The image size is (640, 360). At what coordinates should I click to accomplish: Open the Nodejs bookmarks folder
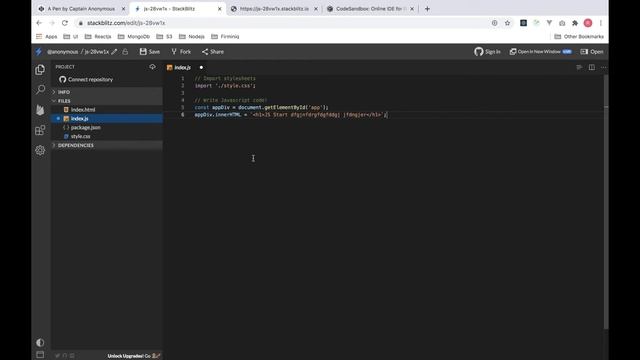tap(192, 37)
